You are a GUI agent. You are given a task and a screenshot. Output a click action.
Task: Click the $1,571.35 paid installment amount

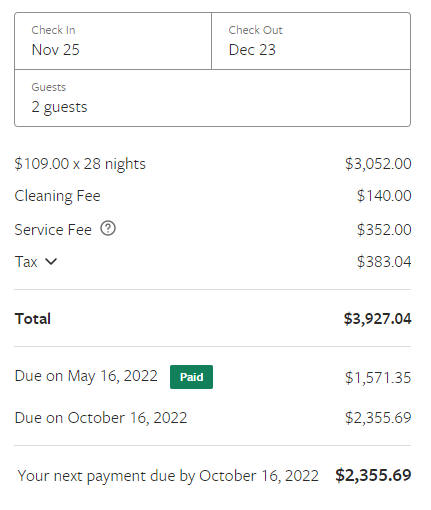coord(378,378)
